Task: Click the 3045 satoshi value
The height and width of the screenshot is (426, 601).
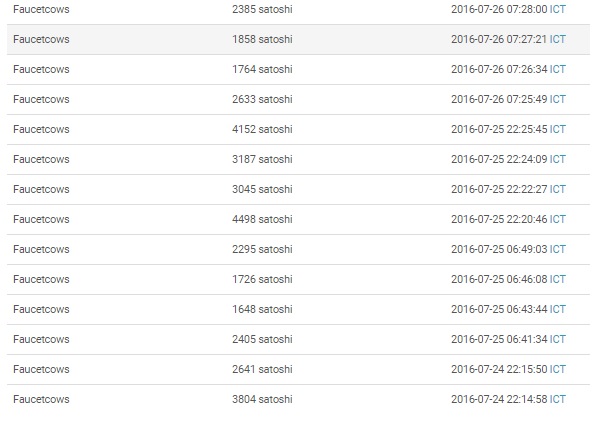Action: [262, 189]
